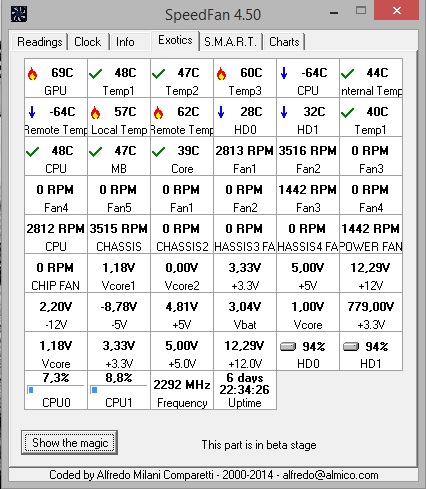Switch to the Readings tab

(40, 42)
